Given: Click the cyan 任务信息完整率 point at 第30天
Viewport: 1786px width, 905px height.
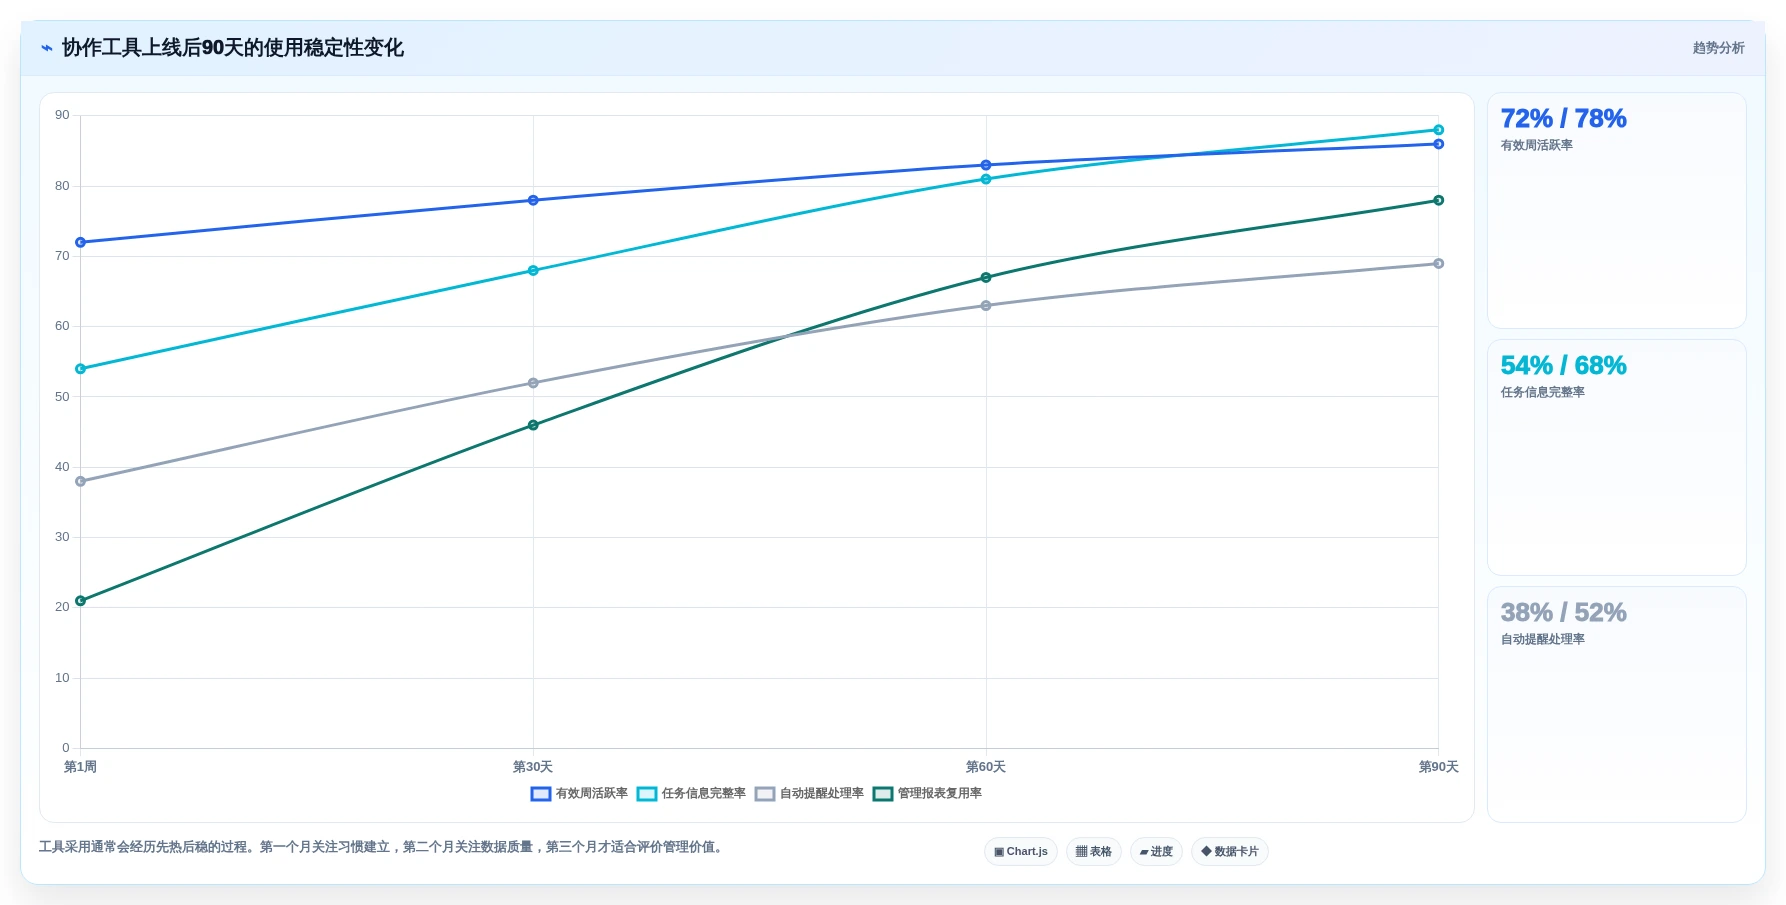Looking at the screenshot, I should pos(533,271).
